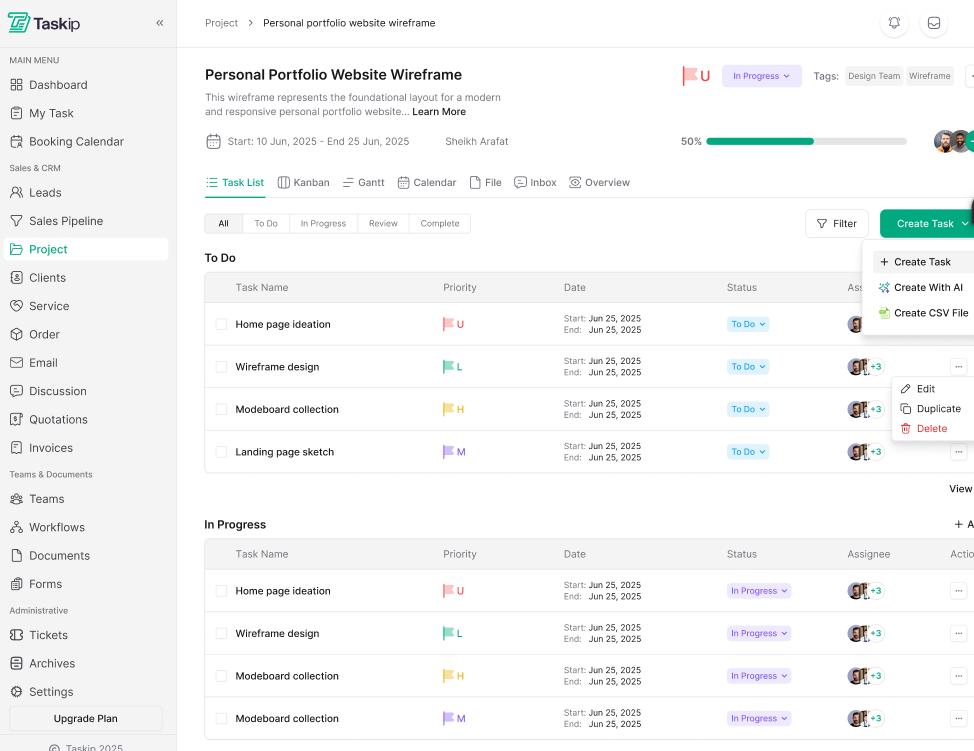Click the Upgrade Plan button
974x751 pixels.
(86, 719)
